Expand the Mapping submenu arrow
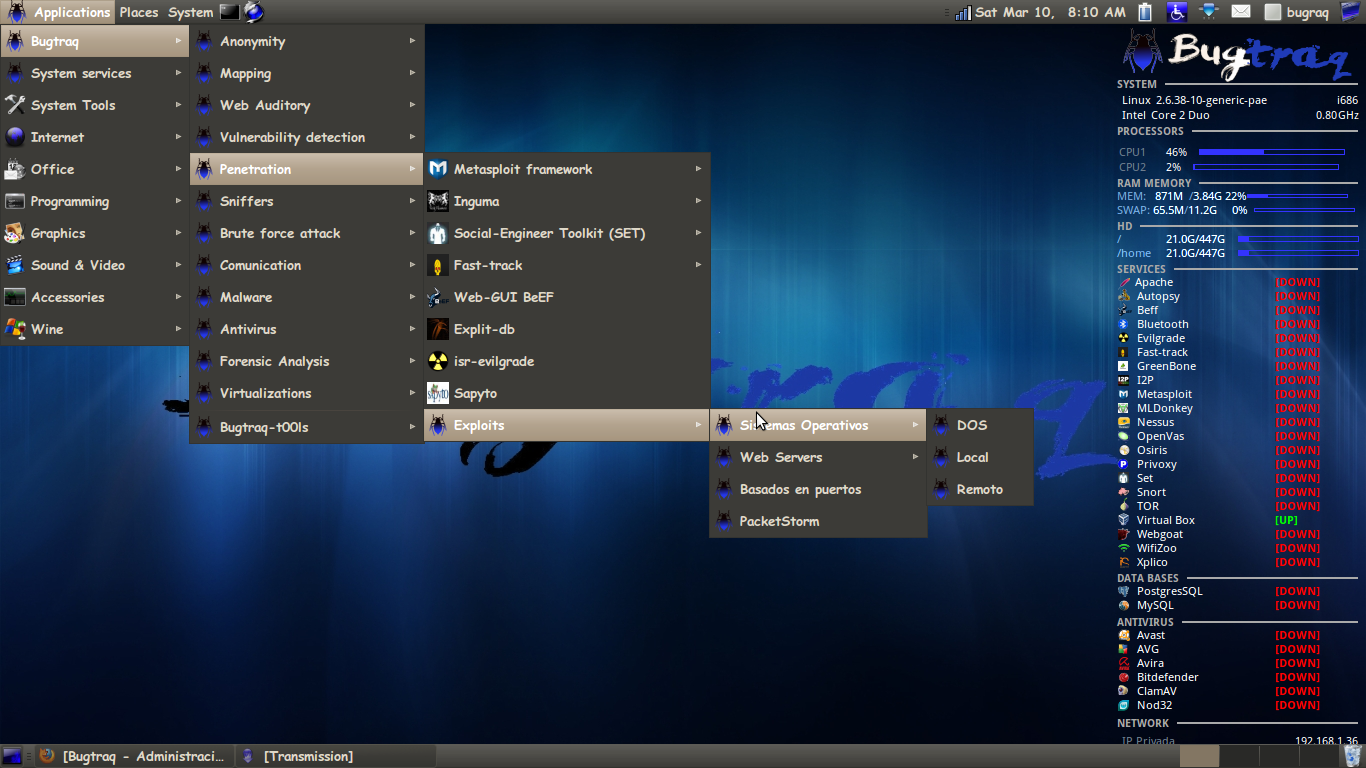The height and width of the screenshot is (768, 1366). click(412, 73)
